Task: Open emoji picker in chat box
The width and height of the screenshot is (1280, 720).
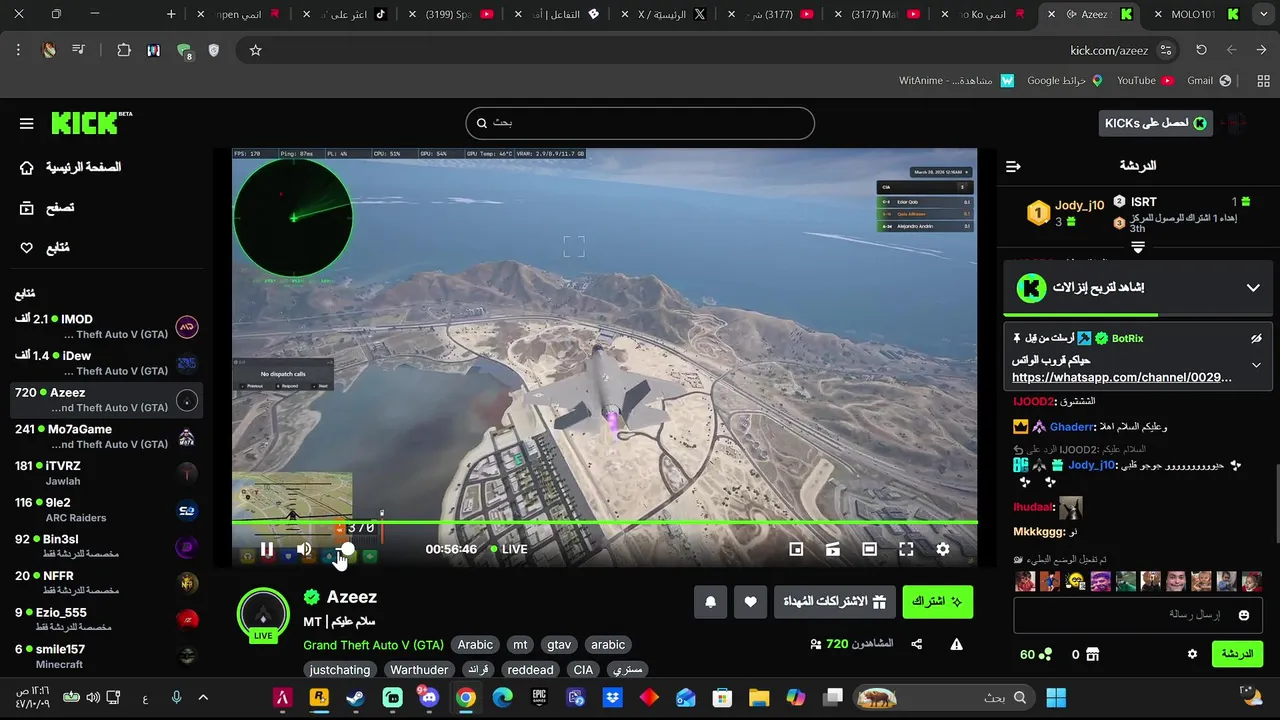Action: 1244,615
